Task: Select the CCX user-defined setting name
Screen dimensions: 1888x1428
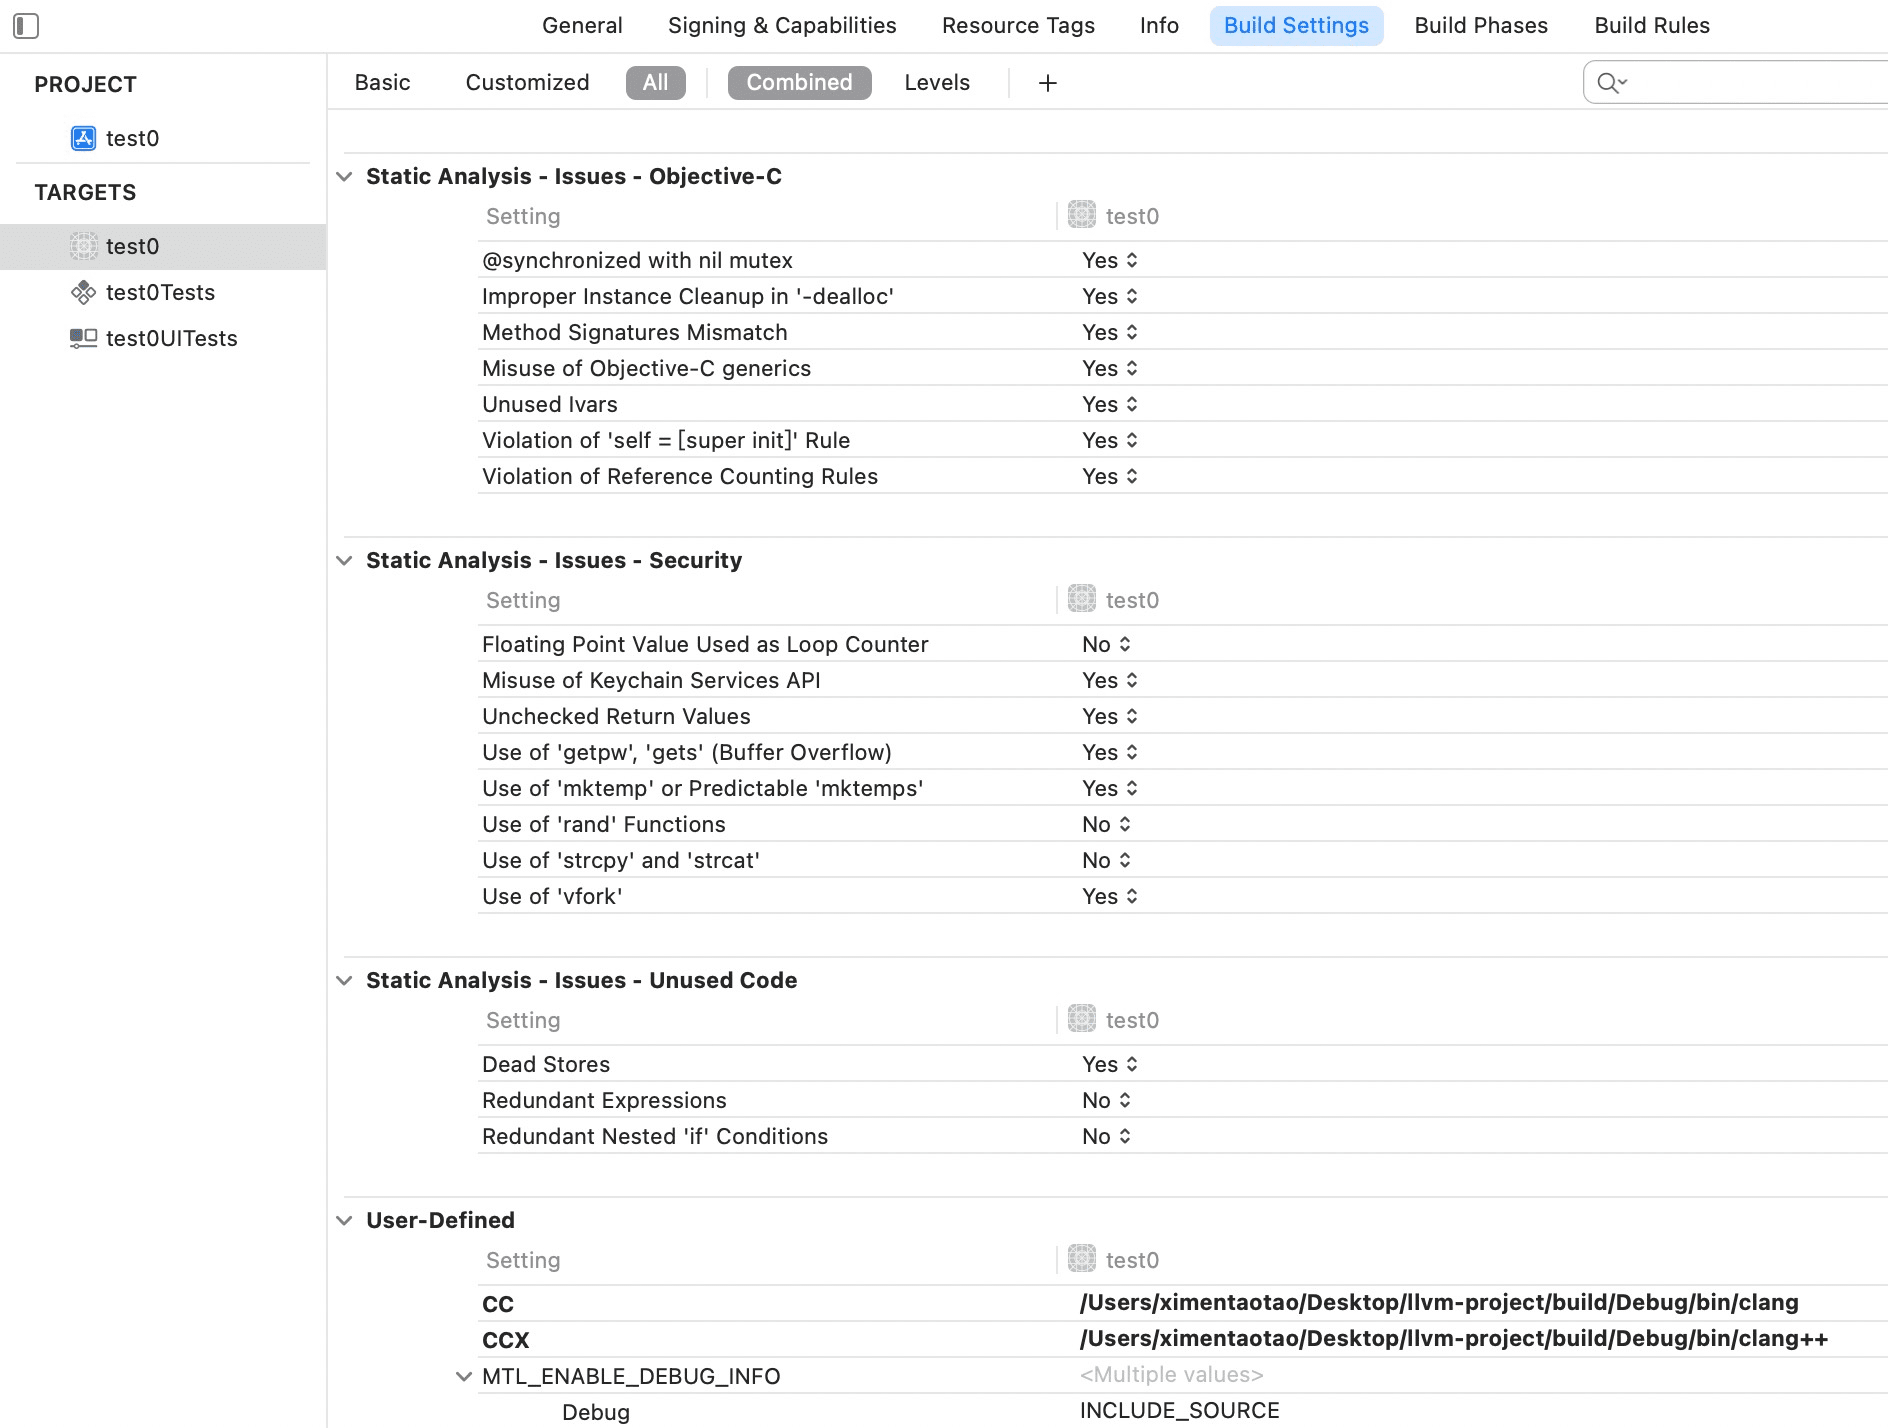Action: pos(506,1340)
